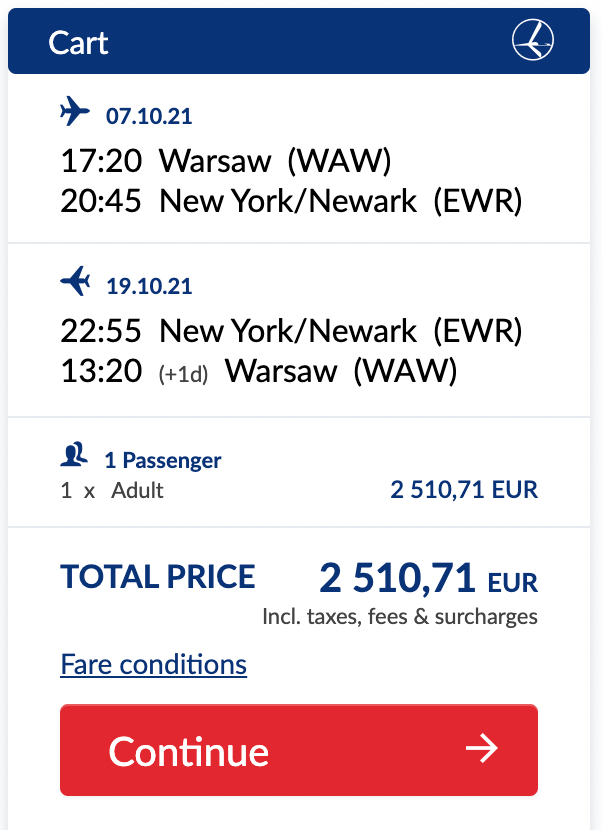This screenshot has width=602, height=830.
Task: Click the TOTAL PRICE amount
Action: coord(428,578)
